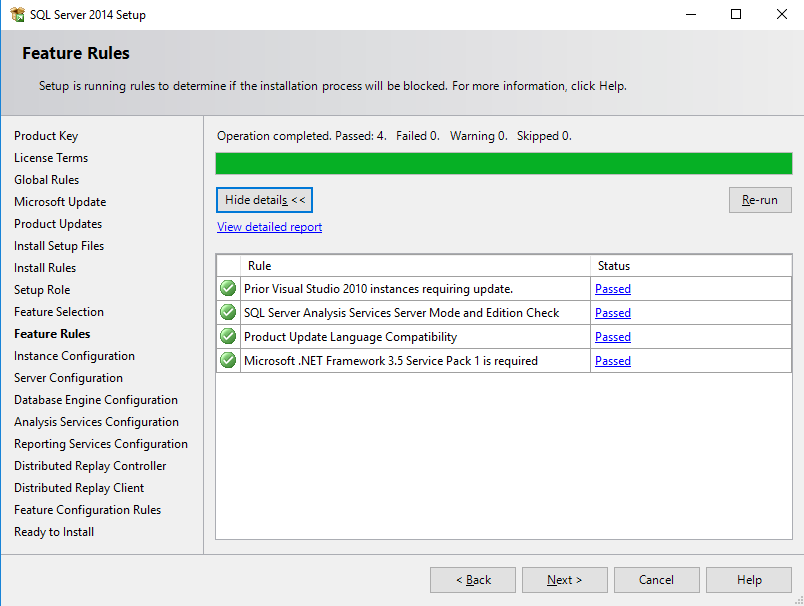Viewport: 804px width, 606px height.
Task: Open the View detailed report link
Action: 268,226
